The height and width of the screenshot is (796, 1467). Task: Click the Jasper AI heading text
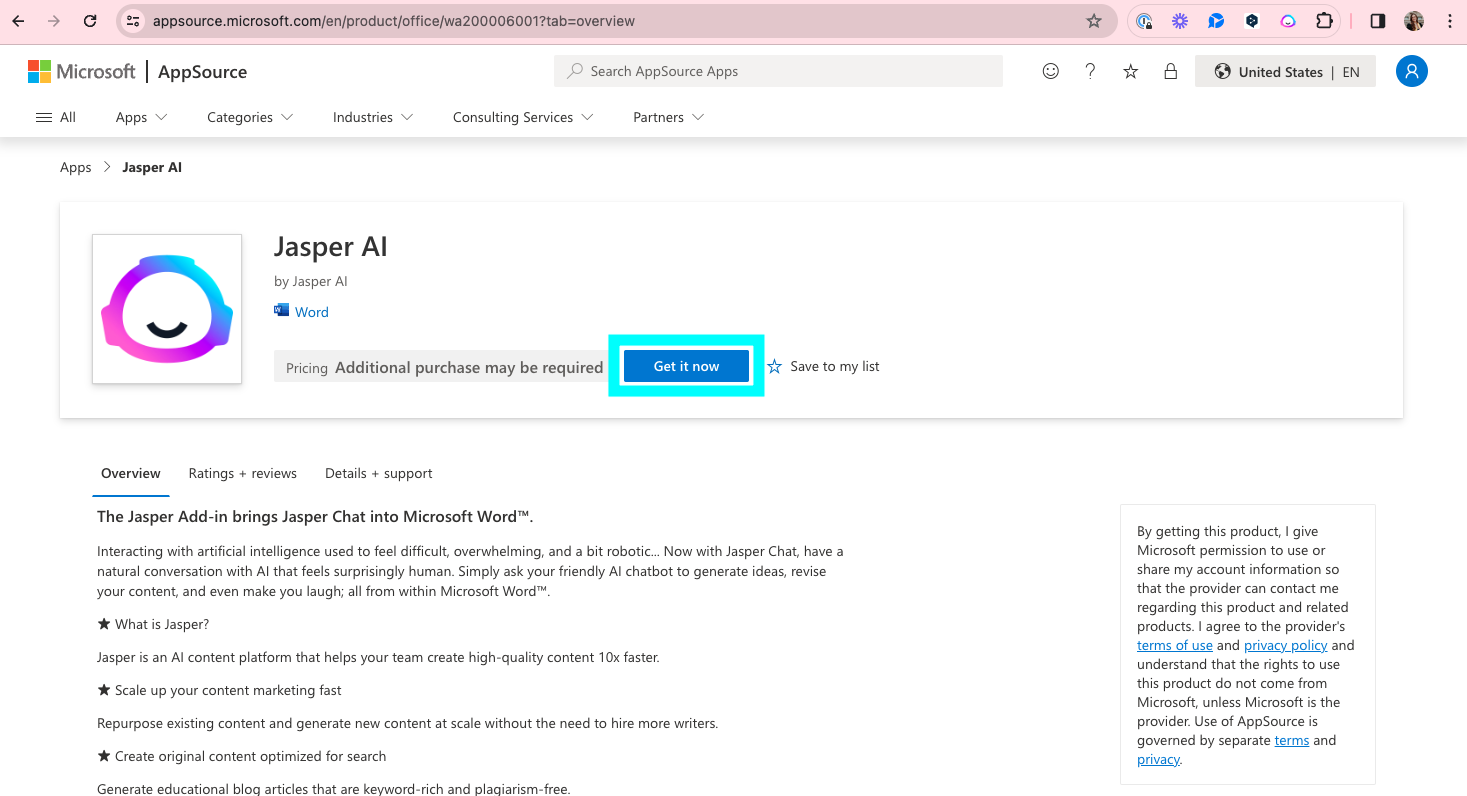tap(331, 247)
